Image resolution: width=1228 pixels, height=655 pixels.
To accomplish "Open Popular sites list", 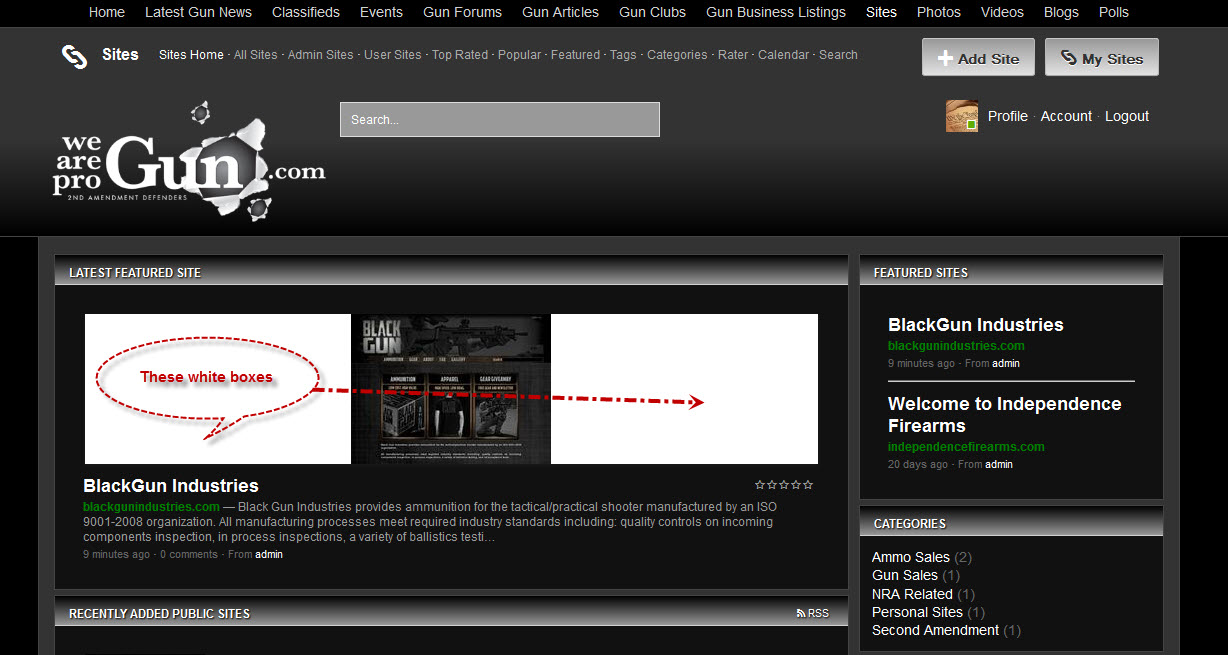I will [519, 55].
